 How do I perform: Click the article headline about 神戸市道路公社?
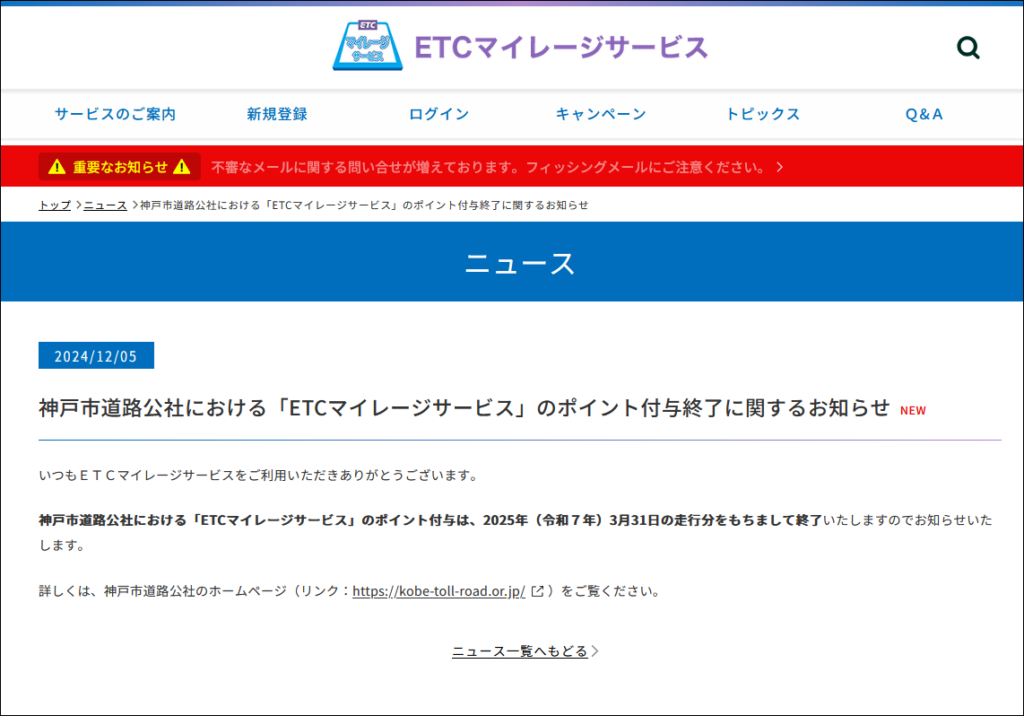tap(464, 408)
